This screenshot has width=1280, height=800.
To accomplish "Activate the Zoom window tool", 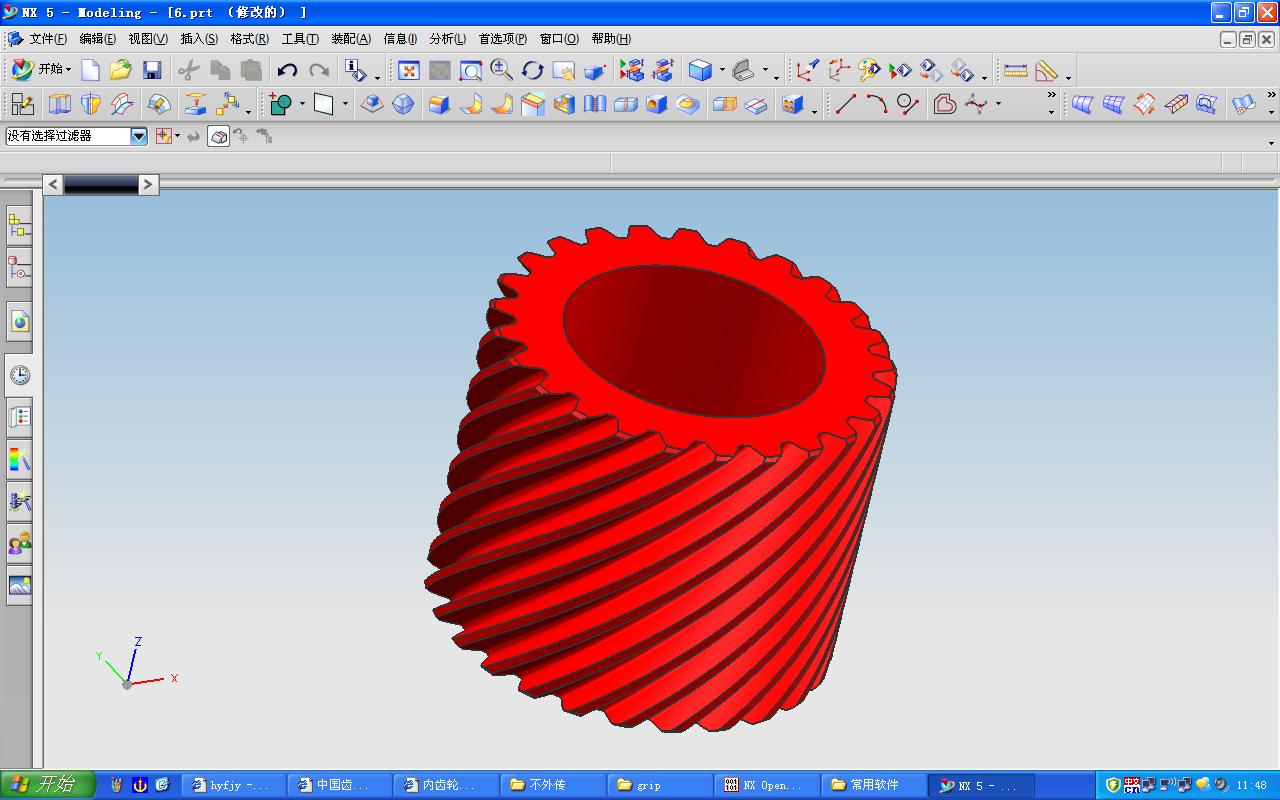I will [x=471, y=70].
